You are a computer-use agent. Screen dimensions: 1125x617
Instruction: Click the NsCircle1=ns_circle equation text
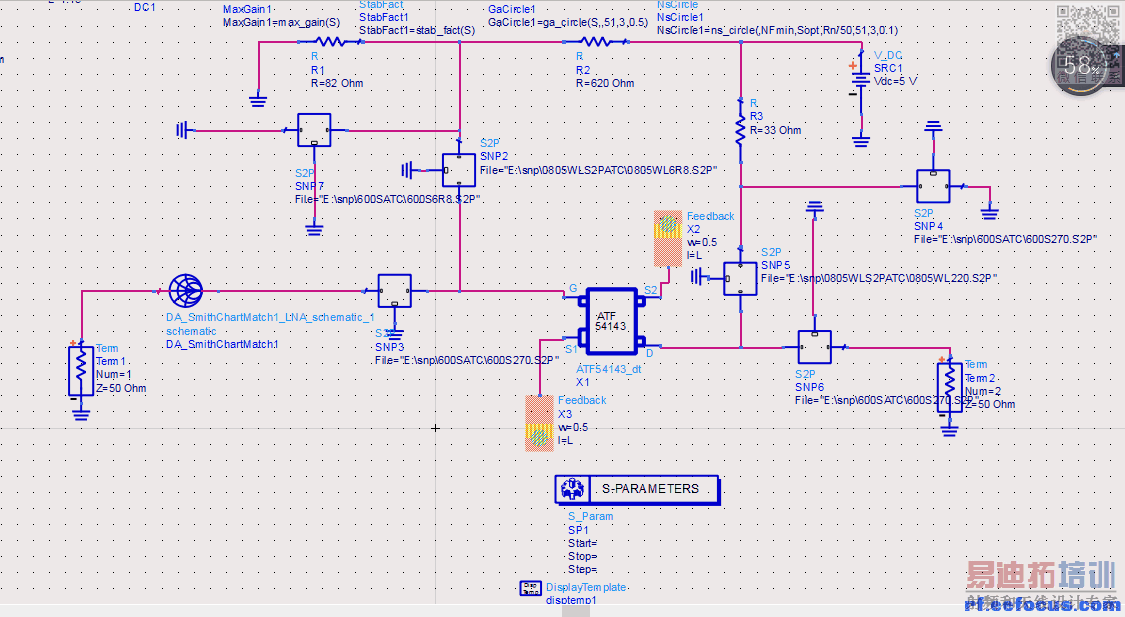pos(777,30)
